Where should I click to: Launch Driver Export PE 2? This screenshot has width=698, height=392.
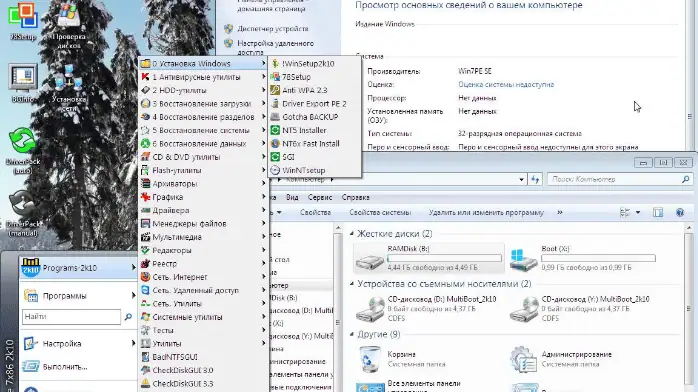pyautogui.click(x=314, y=104)
